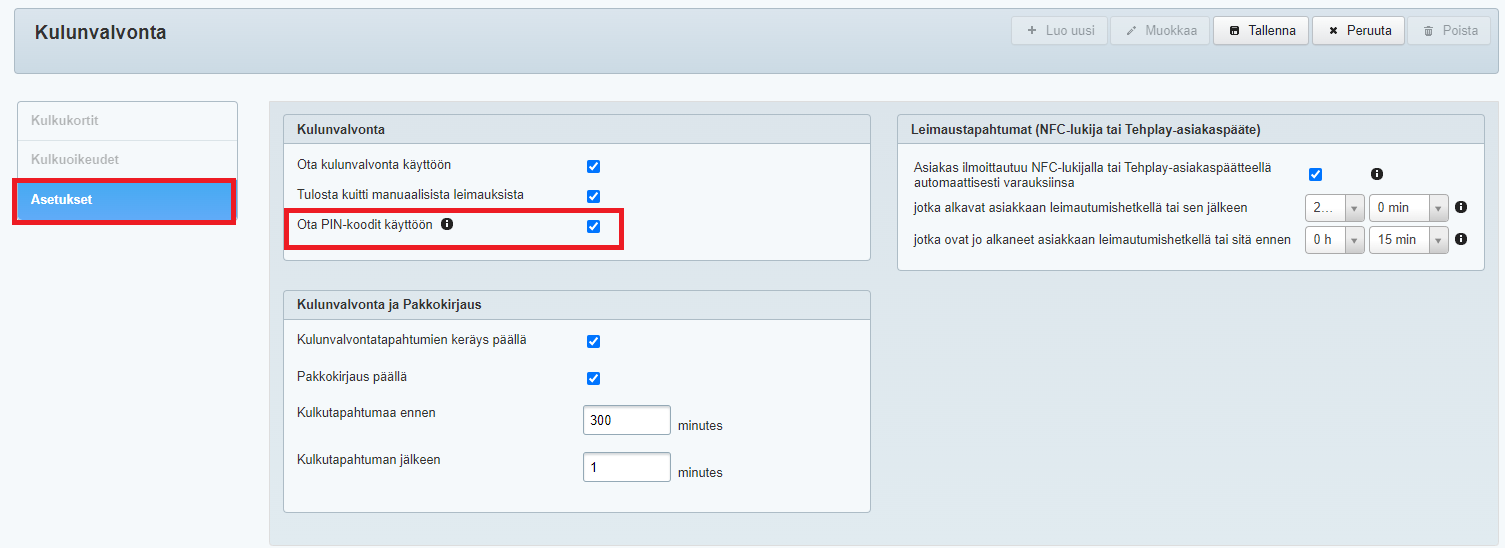Click info icon after the 15 min dropdown
1505x548 pixels.
coord(1461,240)
